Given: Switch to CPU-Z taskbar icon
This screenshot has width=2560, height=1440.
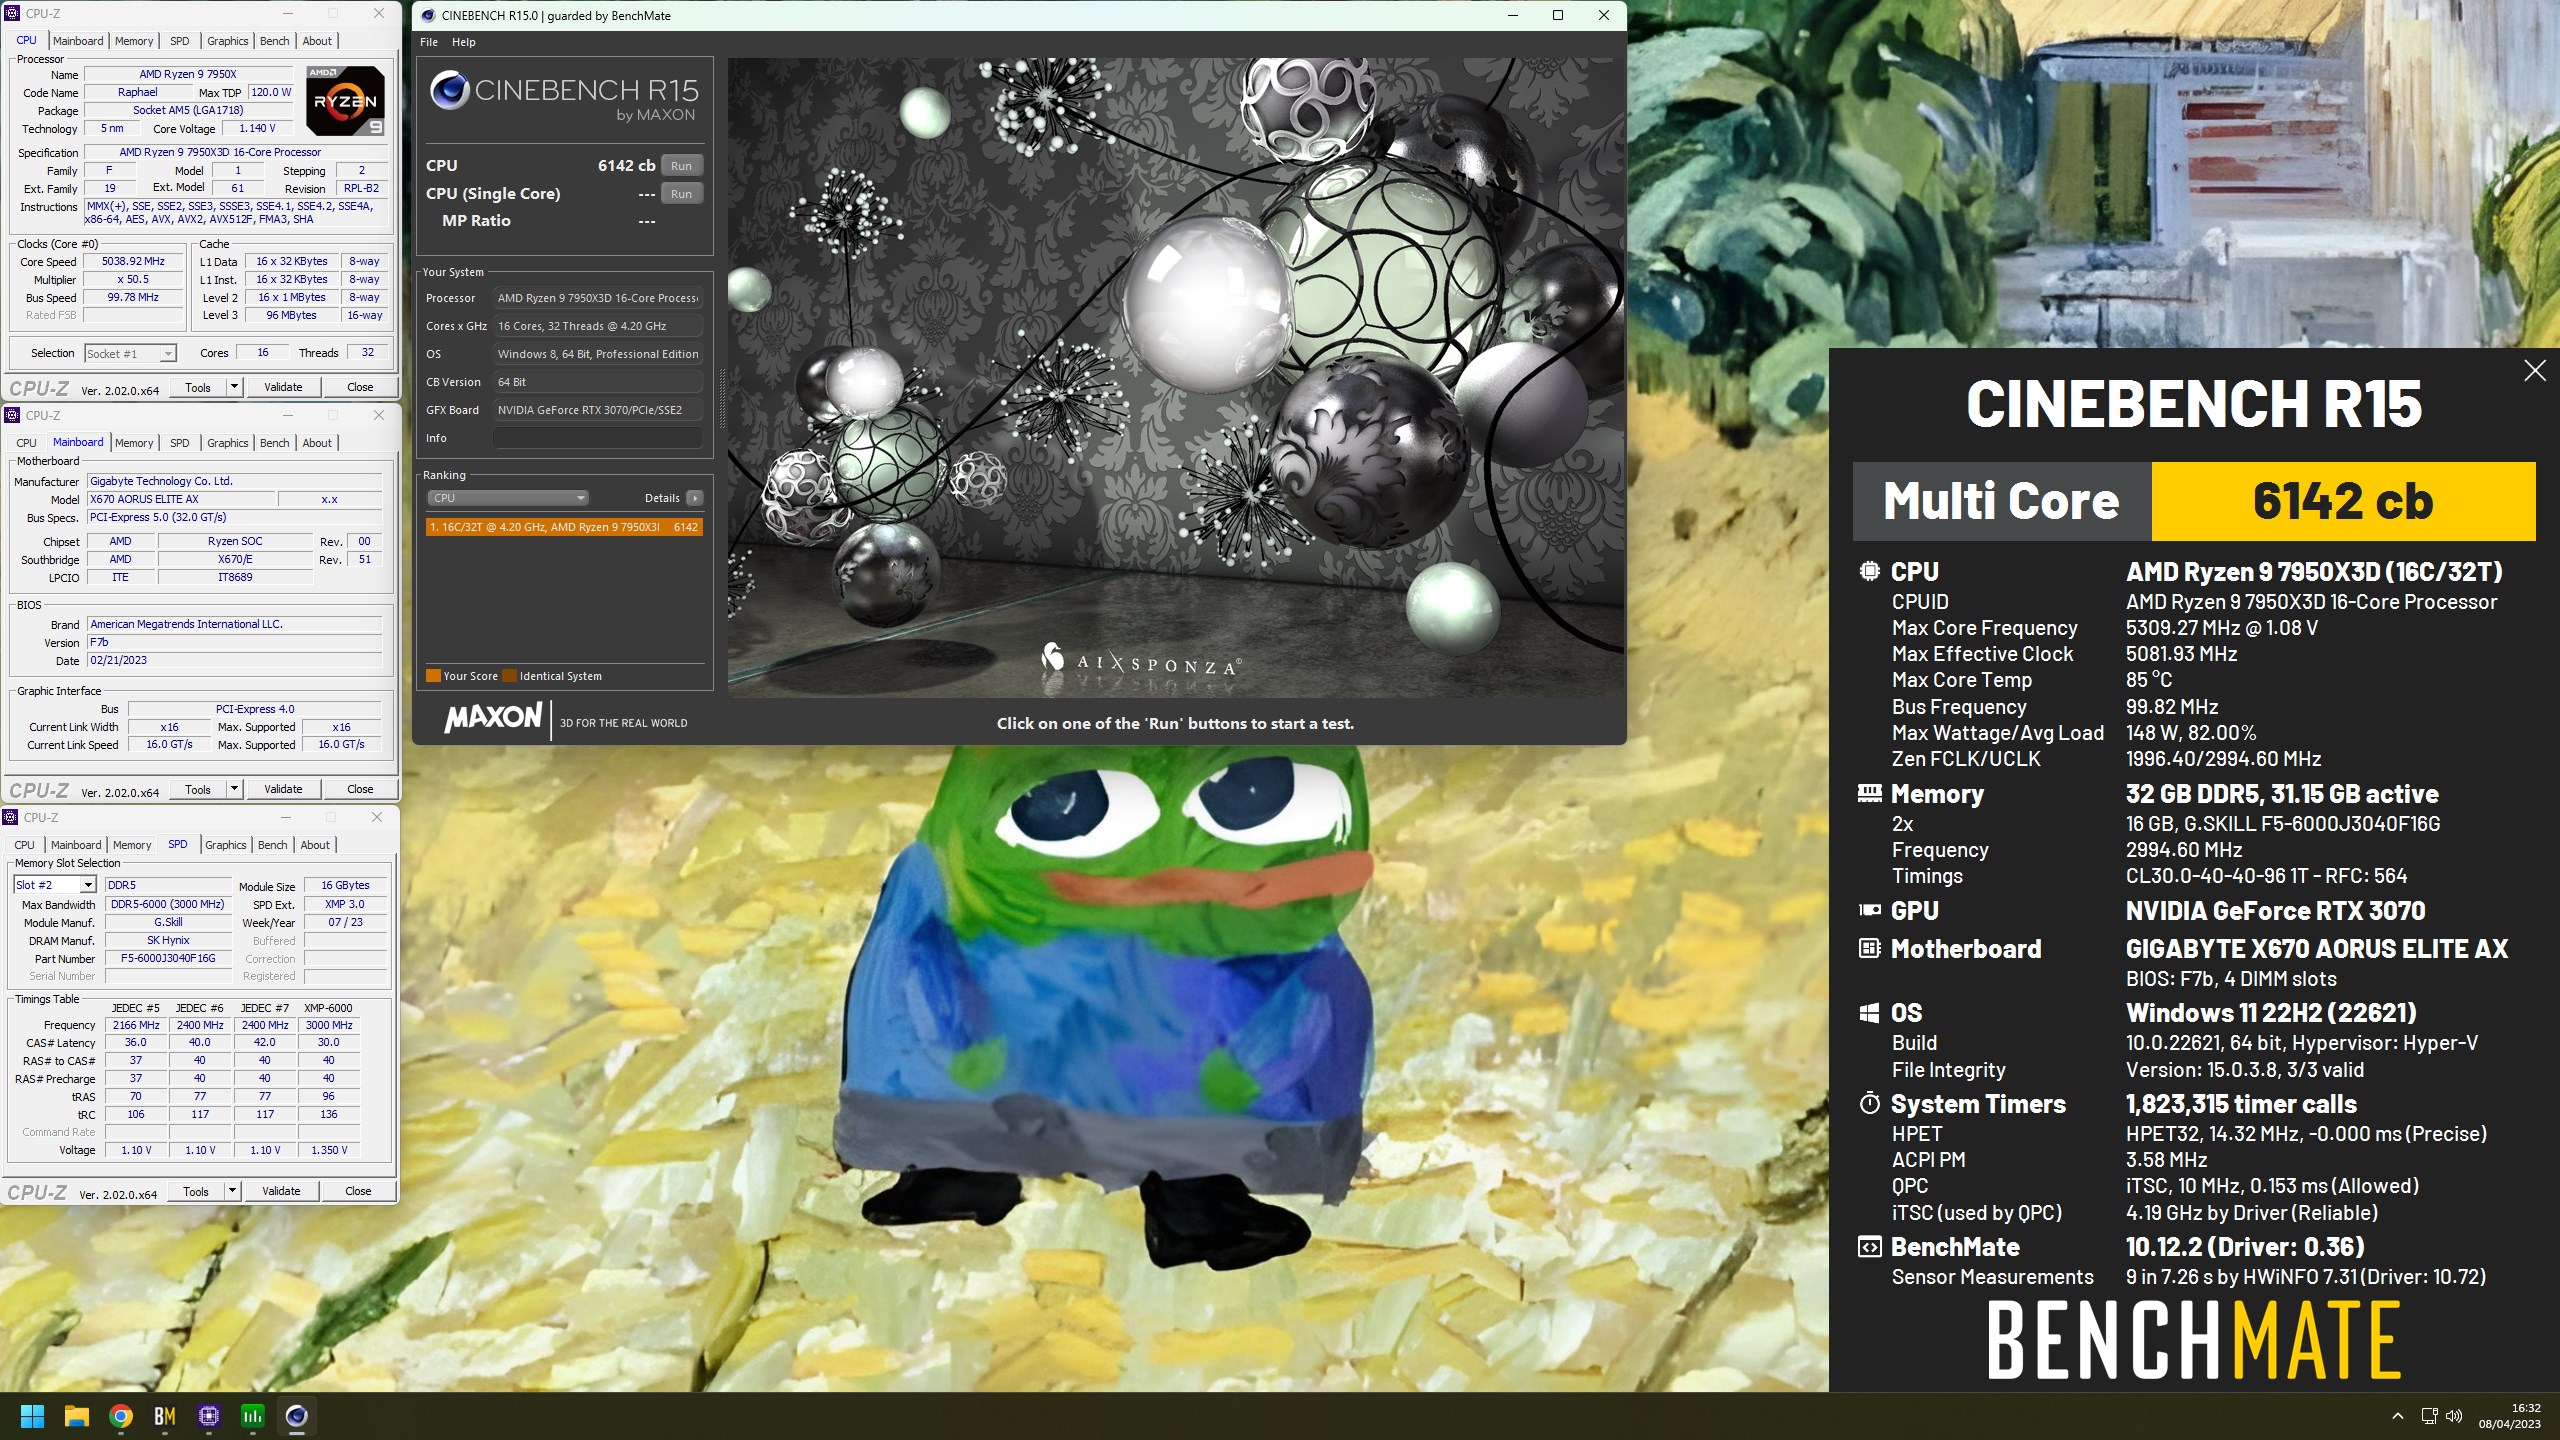Looking at the screenshot, I should point(209,1416).
